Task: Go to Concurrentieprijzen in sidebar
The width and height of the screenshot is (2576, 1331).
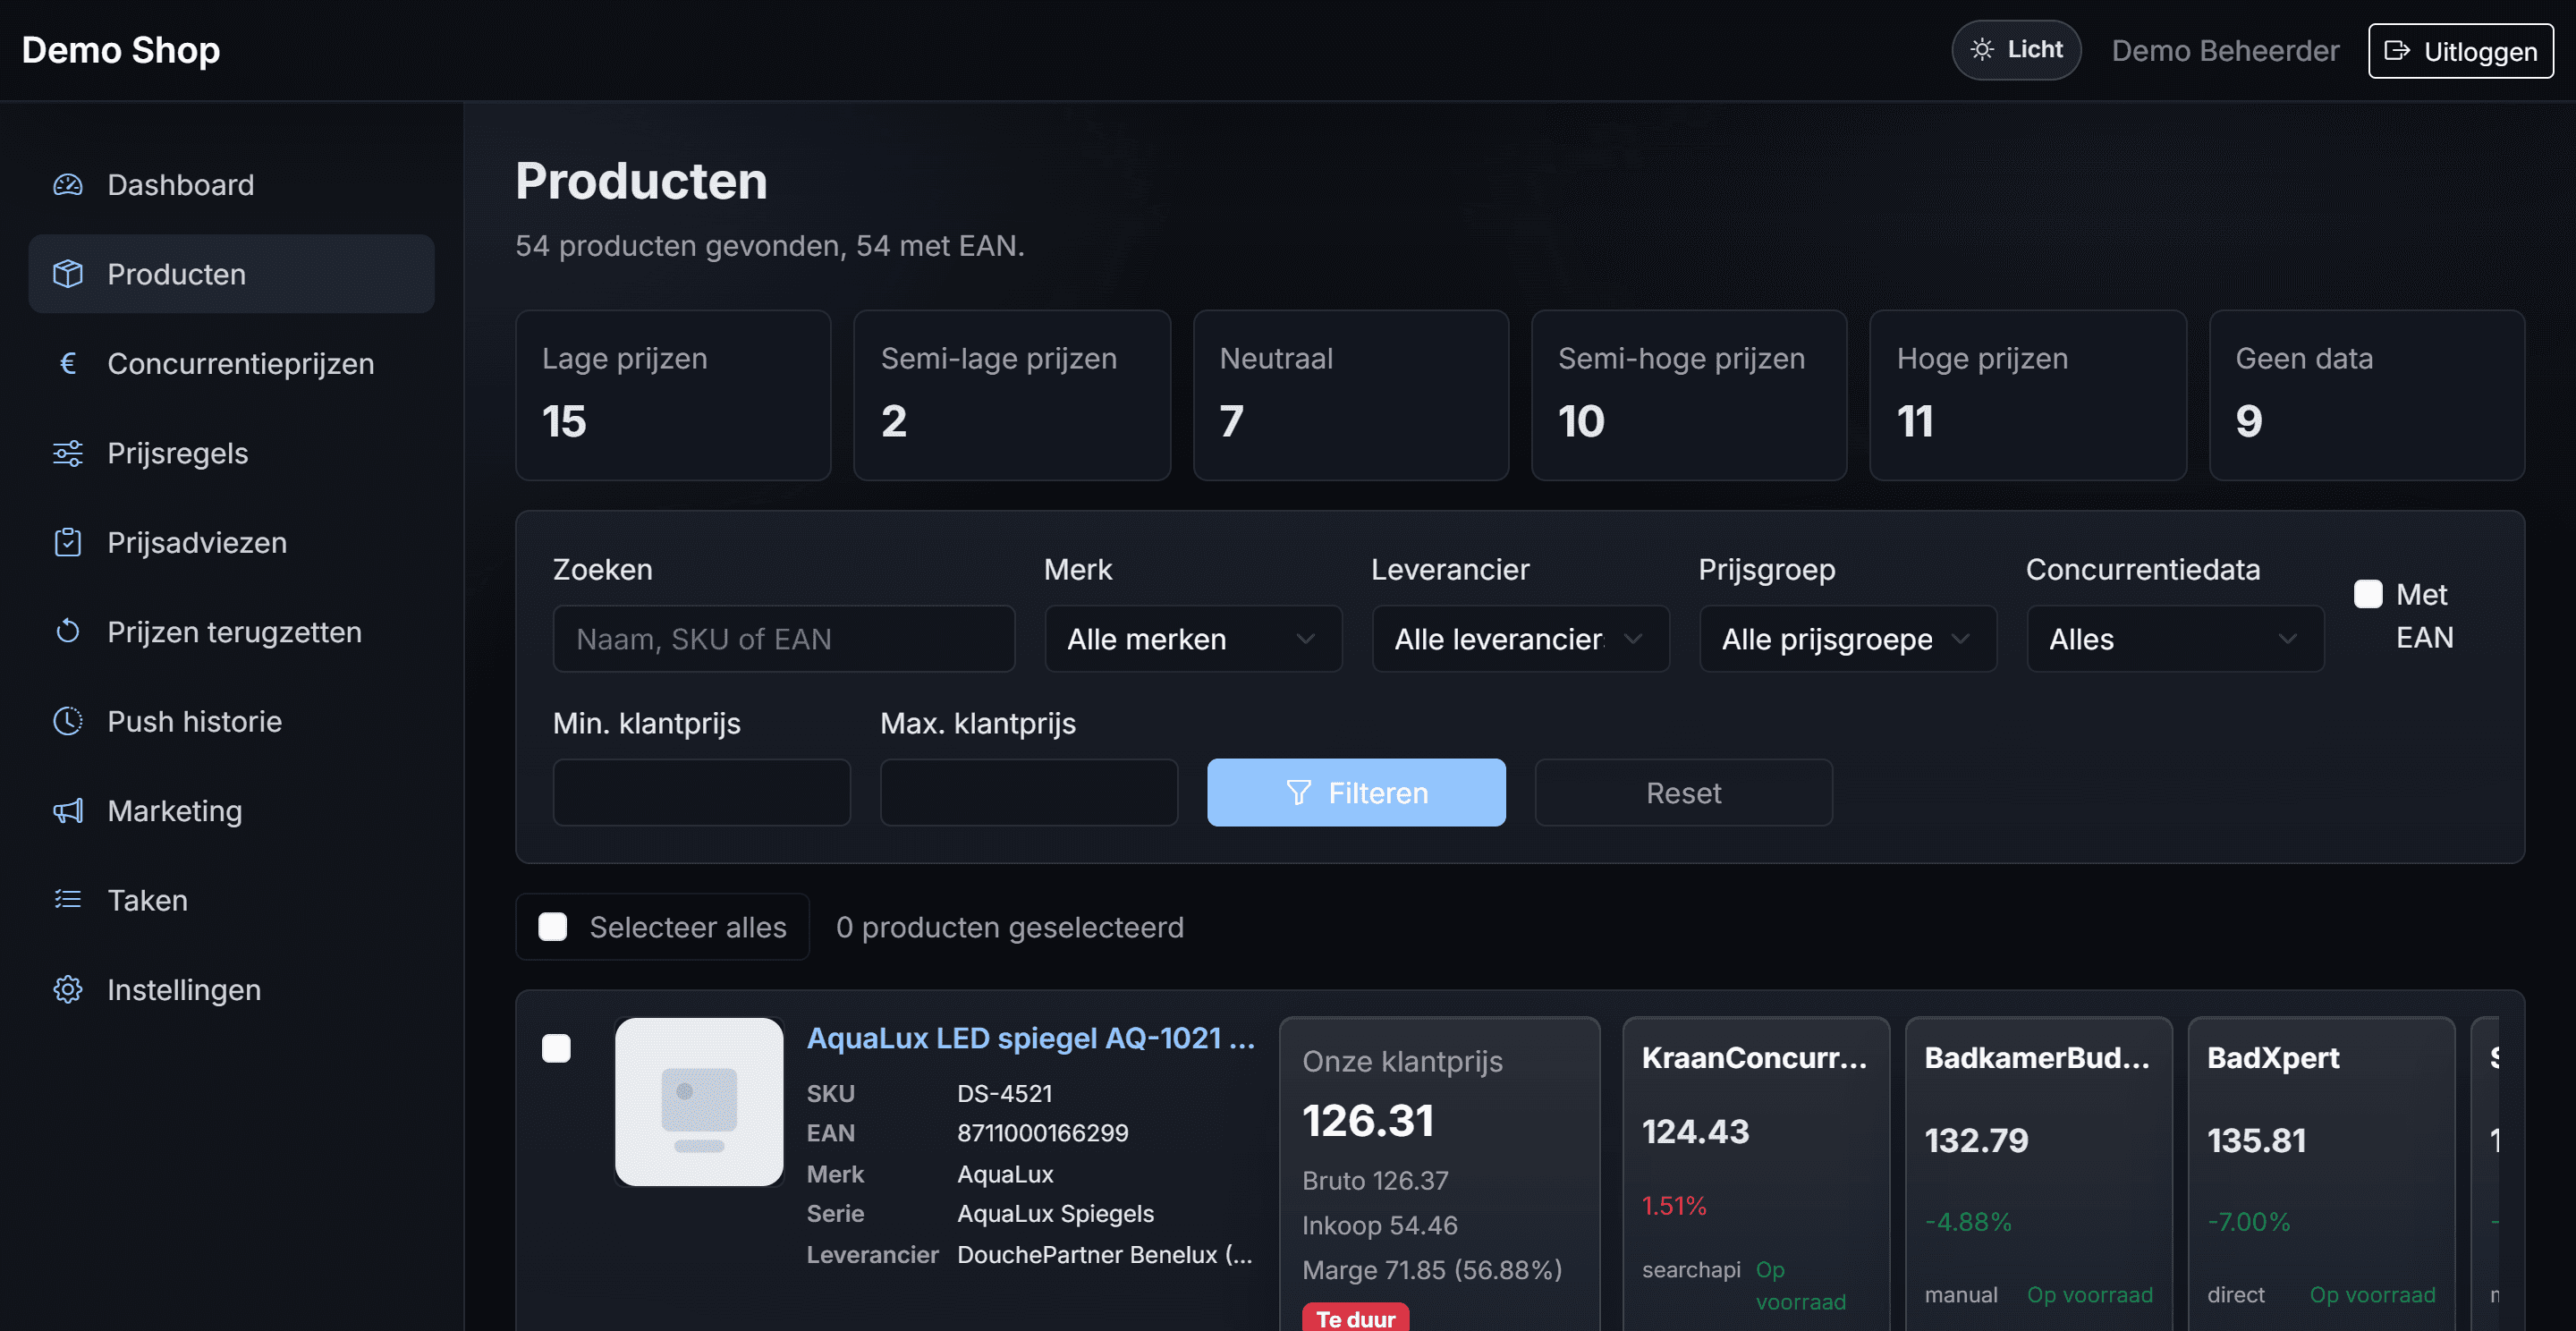Action: [x=231, y=364]
